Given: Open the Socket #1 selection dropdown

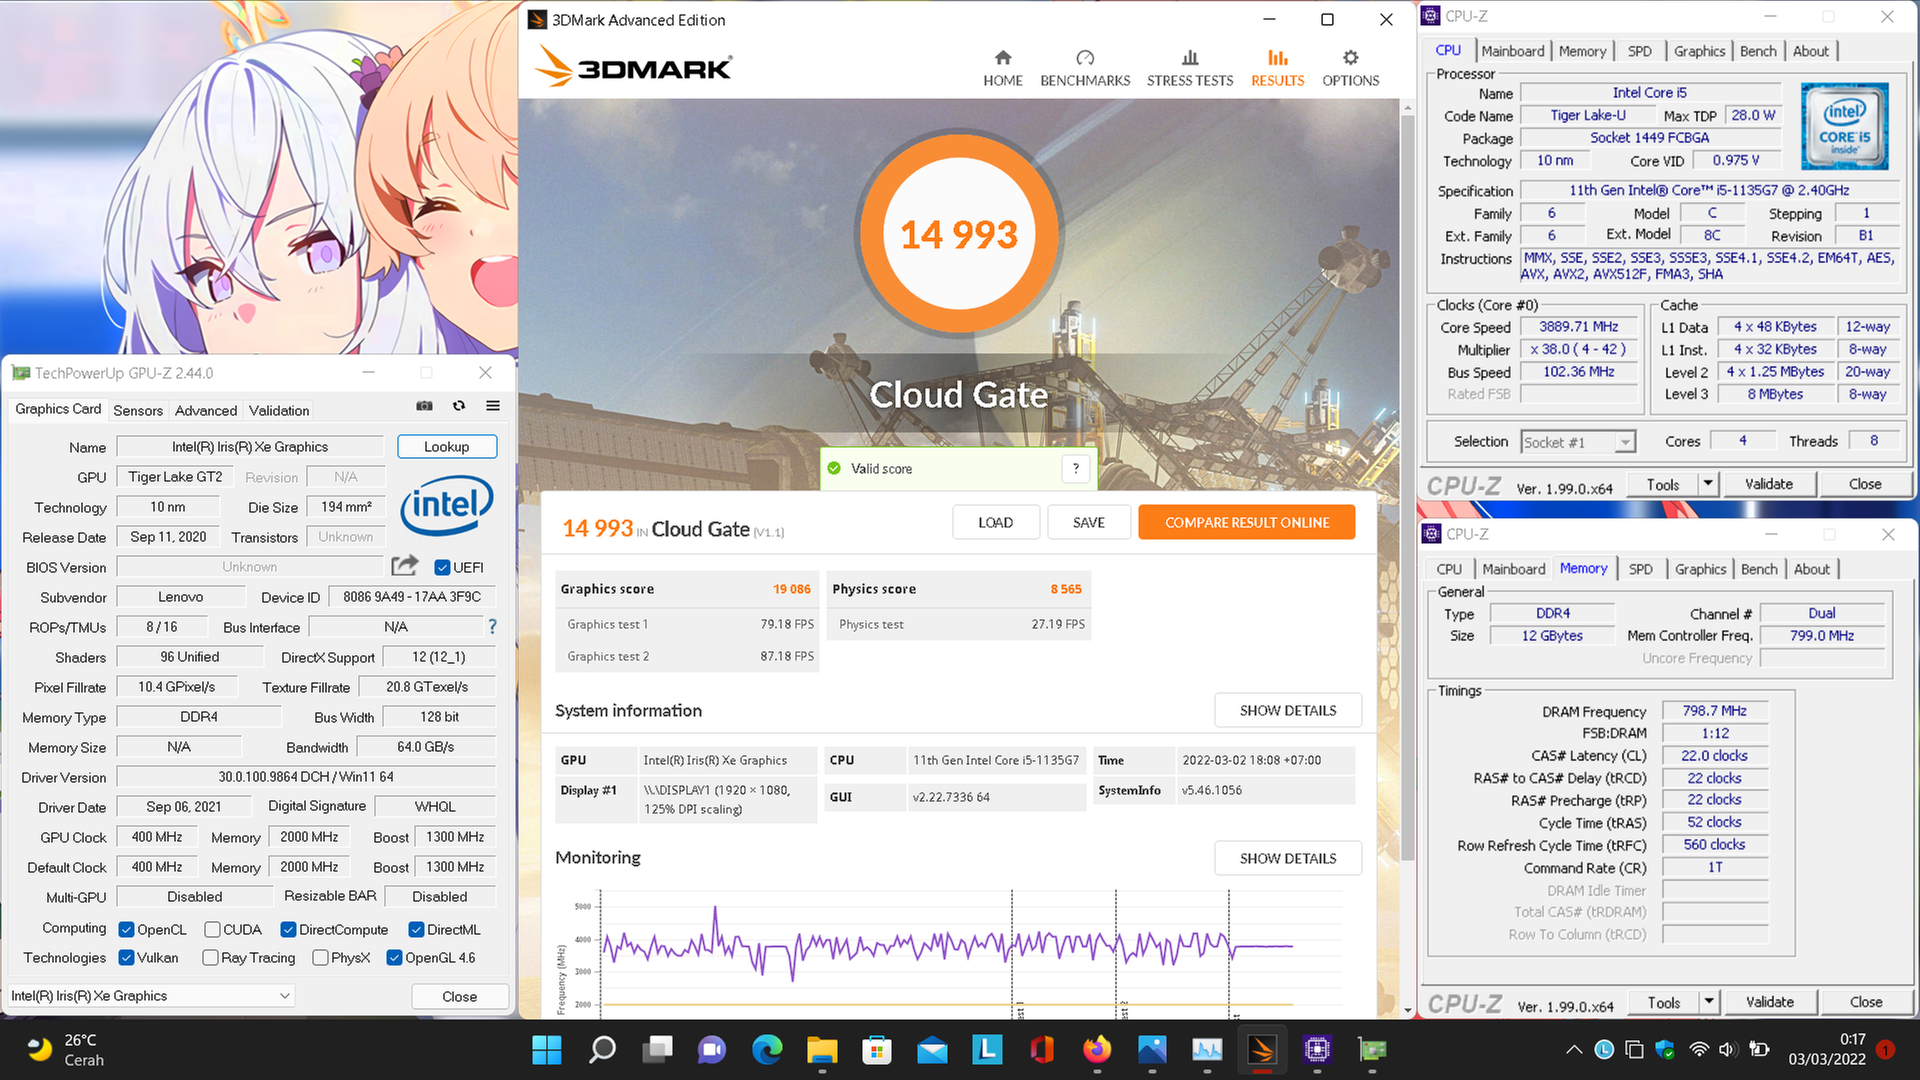Looking at the screenshot, I should tap(1578, 442).
